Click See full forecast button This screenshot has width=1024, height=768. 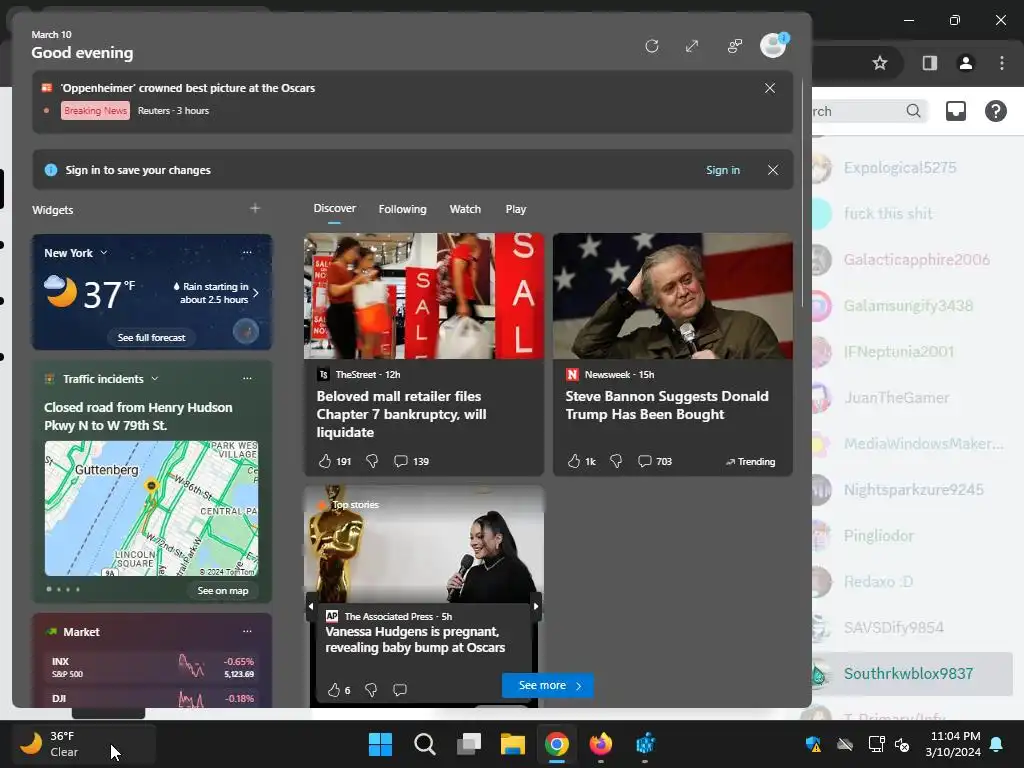tap(152, 337)
